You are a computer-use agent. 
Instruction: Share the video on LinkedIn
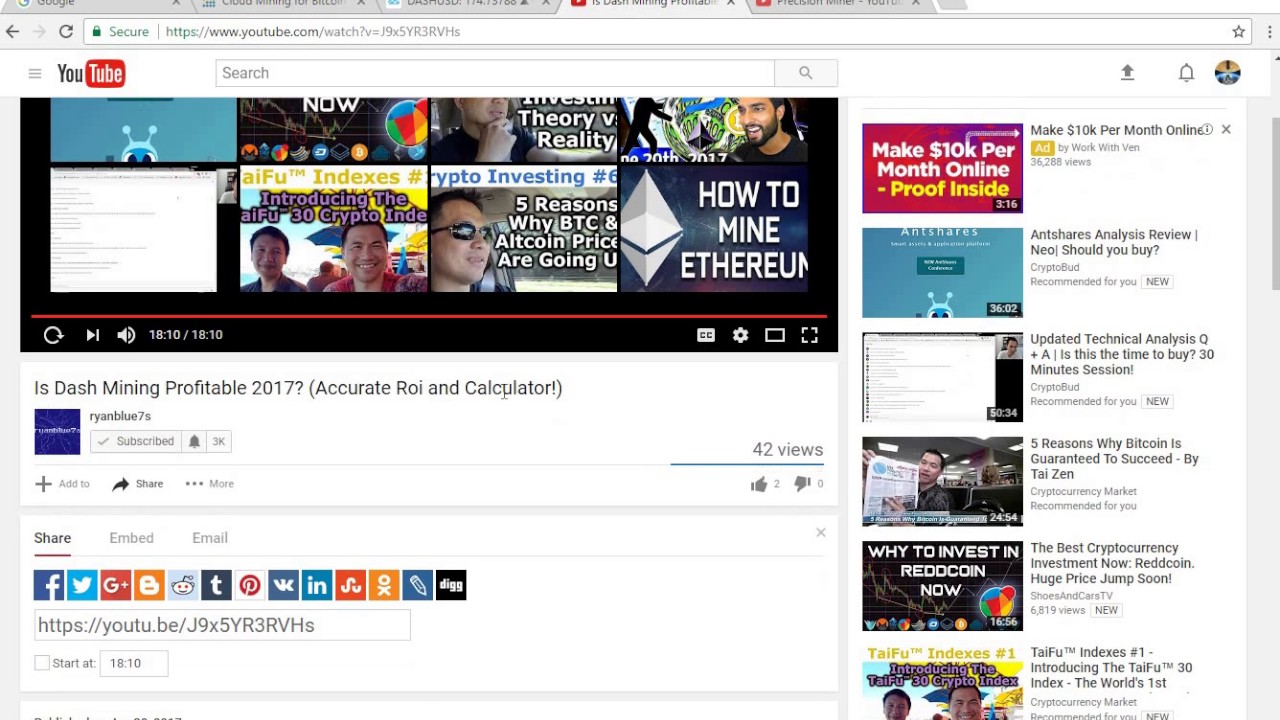pyautogui.click(x=317, y=585)
